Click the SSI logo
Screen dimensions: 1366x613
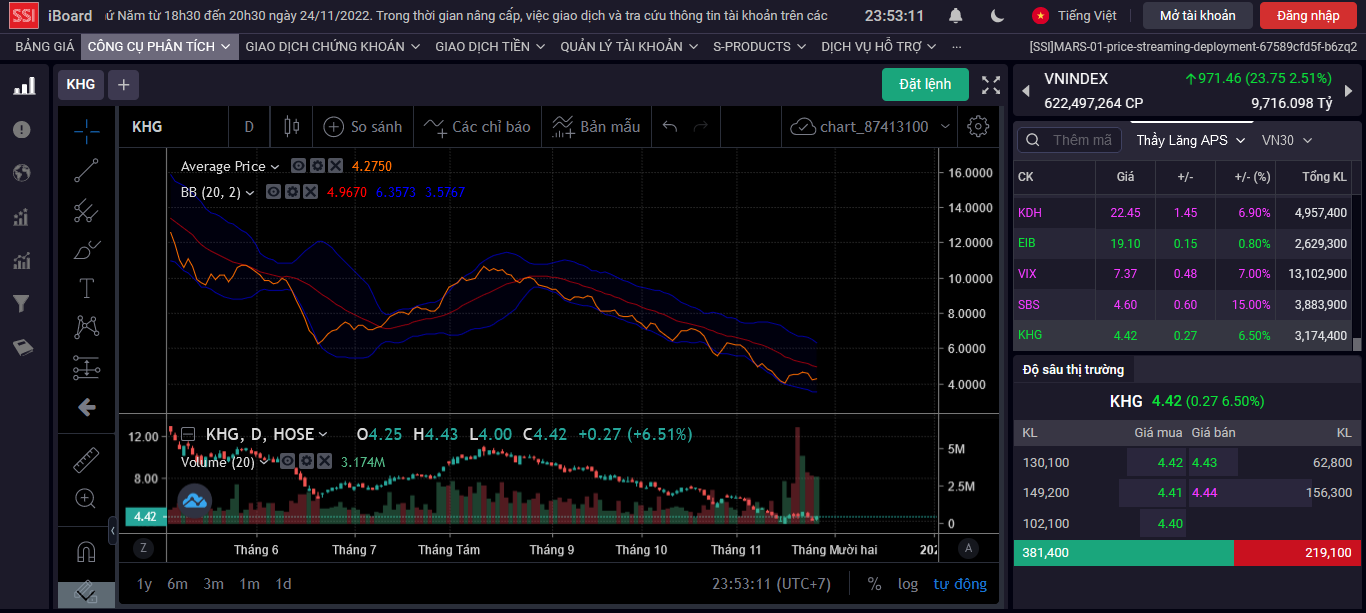(x=24, y=16)
